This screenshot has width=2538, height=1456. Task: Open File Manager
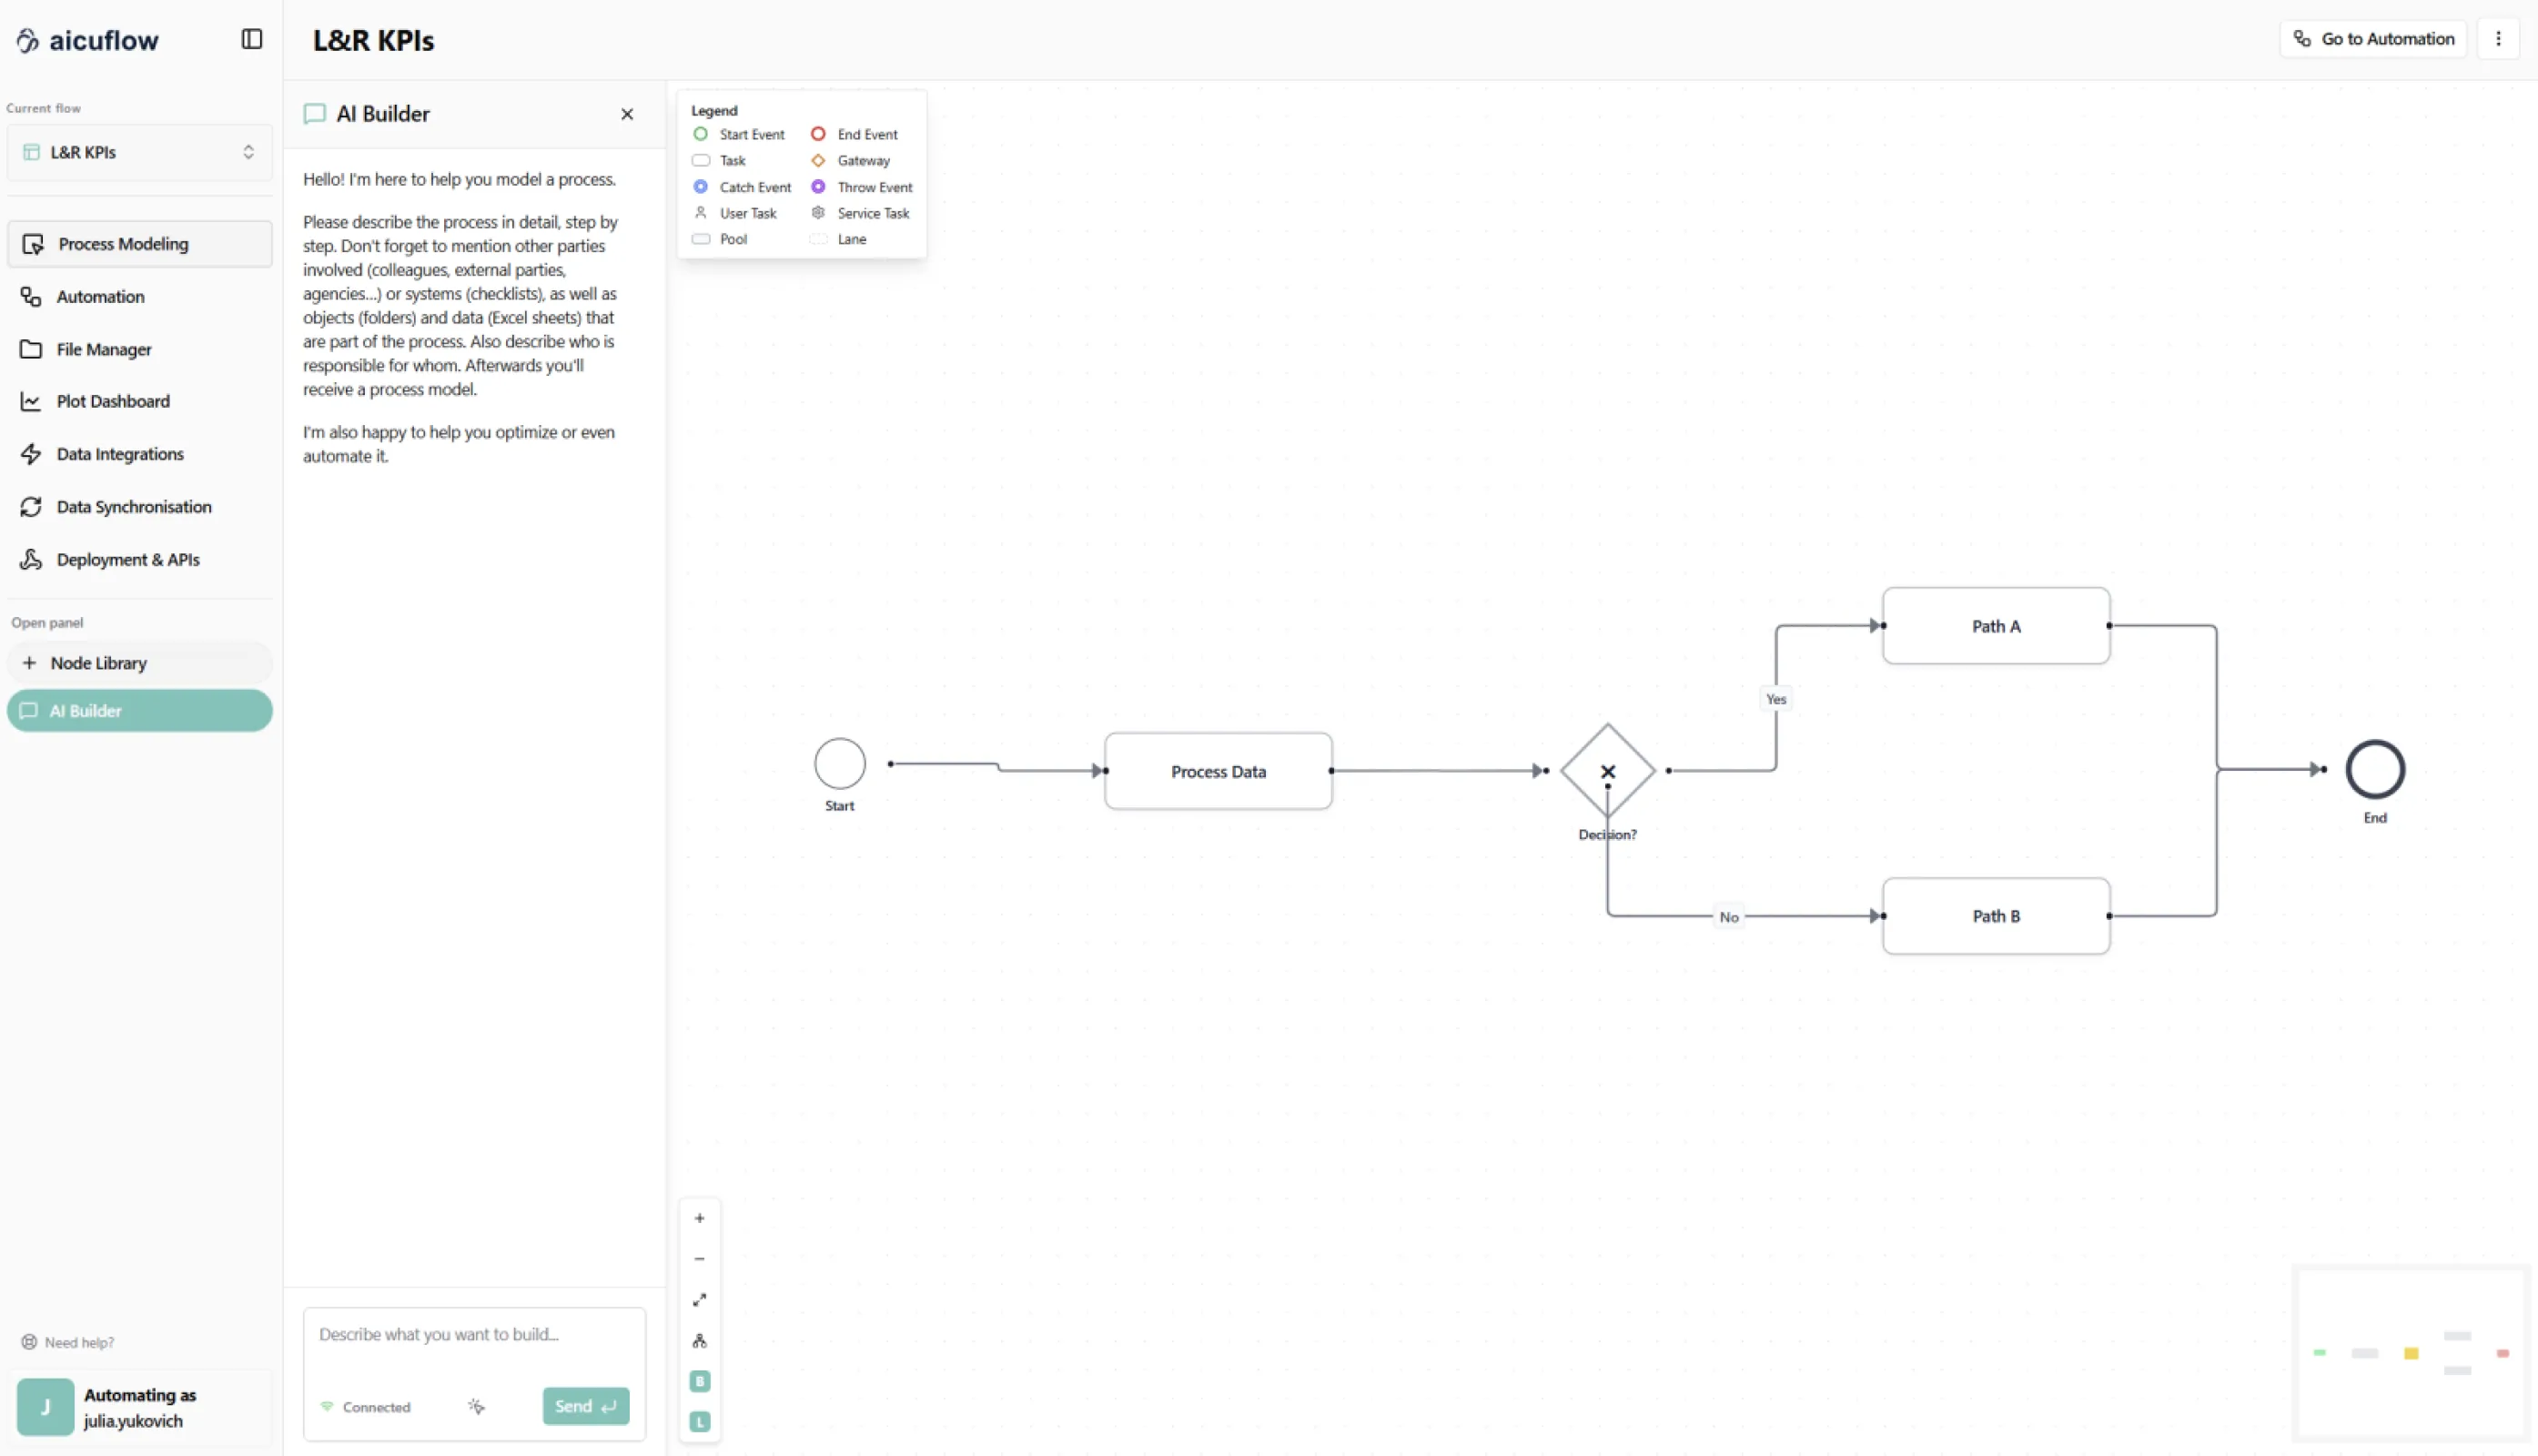[x=140, y=349]
